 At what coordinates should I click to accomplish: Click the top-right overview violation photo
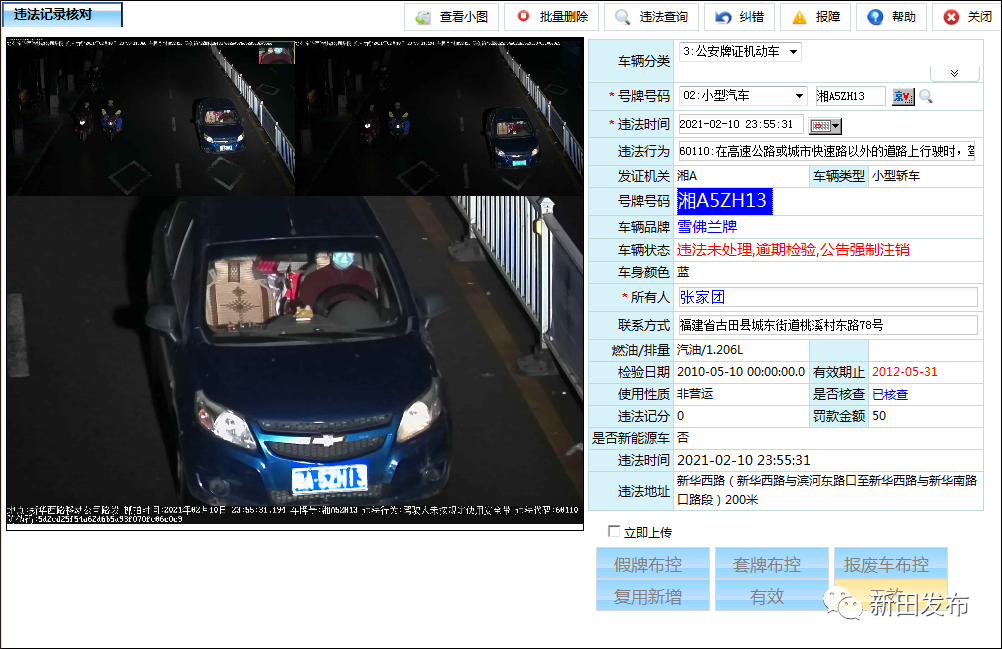439,117
